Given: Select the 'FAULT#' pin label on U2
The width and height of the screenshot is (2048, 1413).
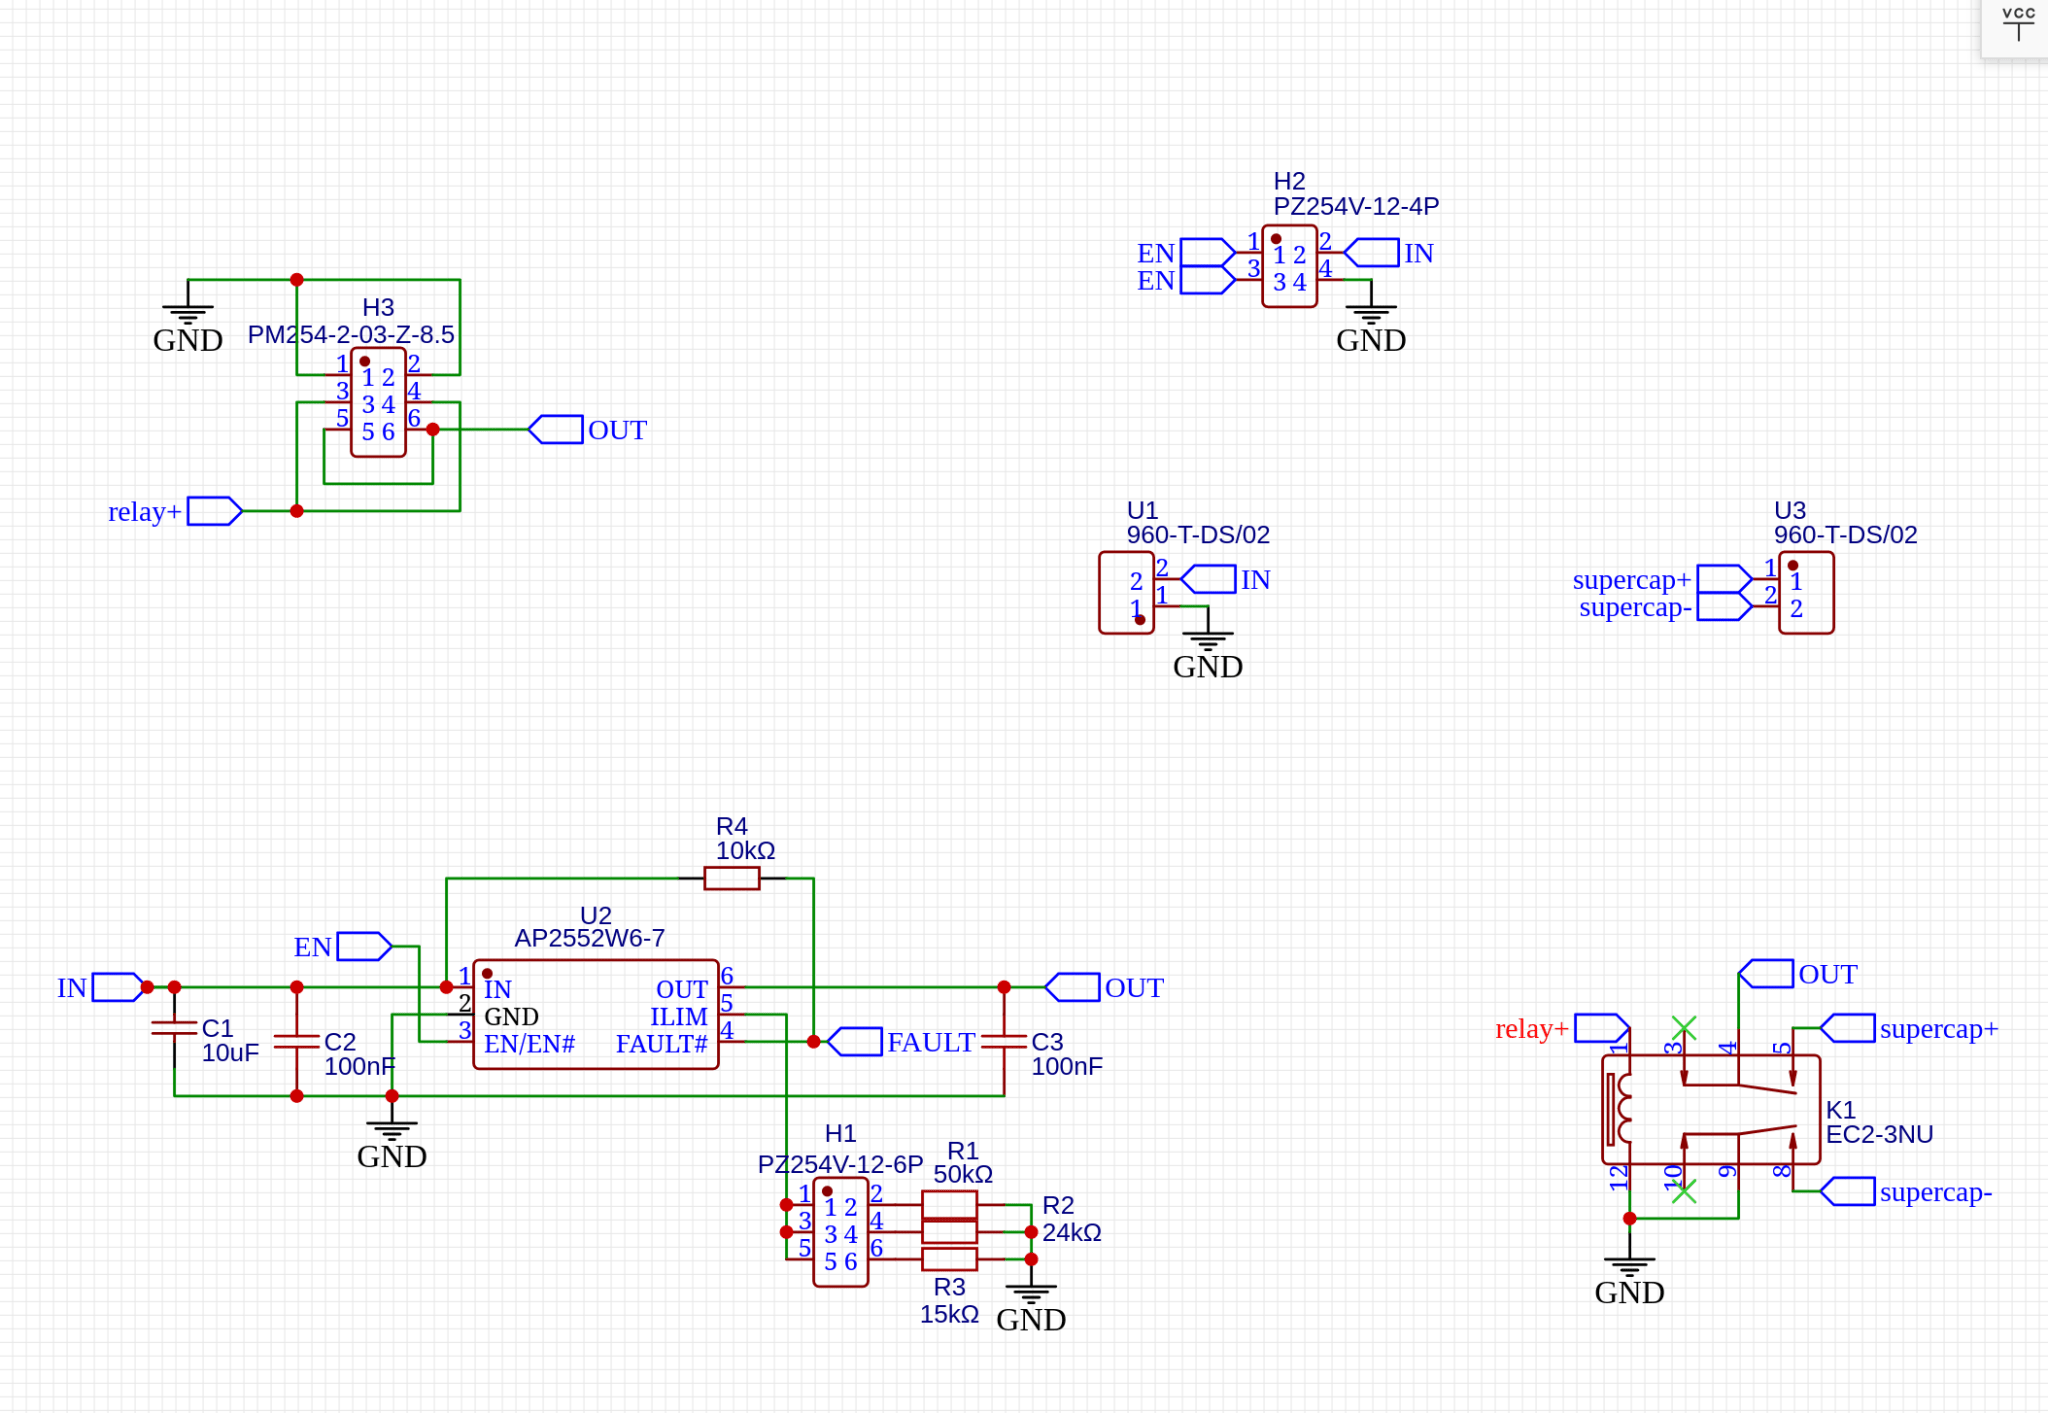Looking at the screenshot, I should [661, 1044].
